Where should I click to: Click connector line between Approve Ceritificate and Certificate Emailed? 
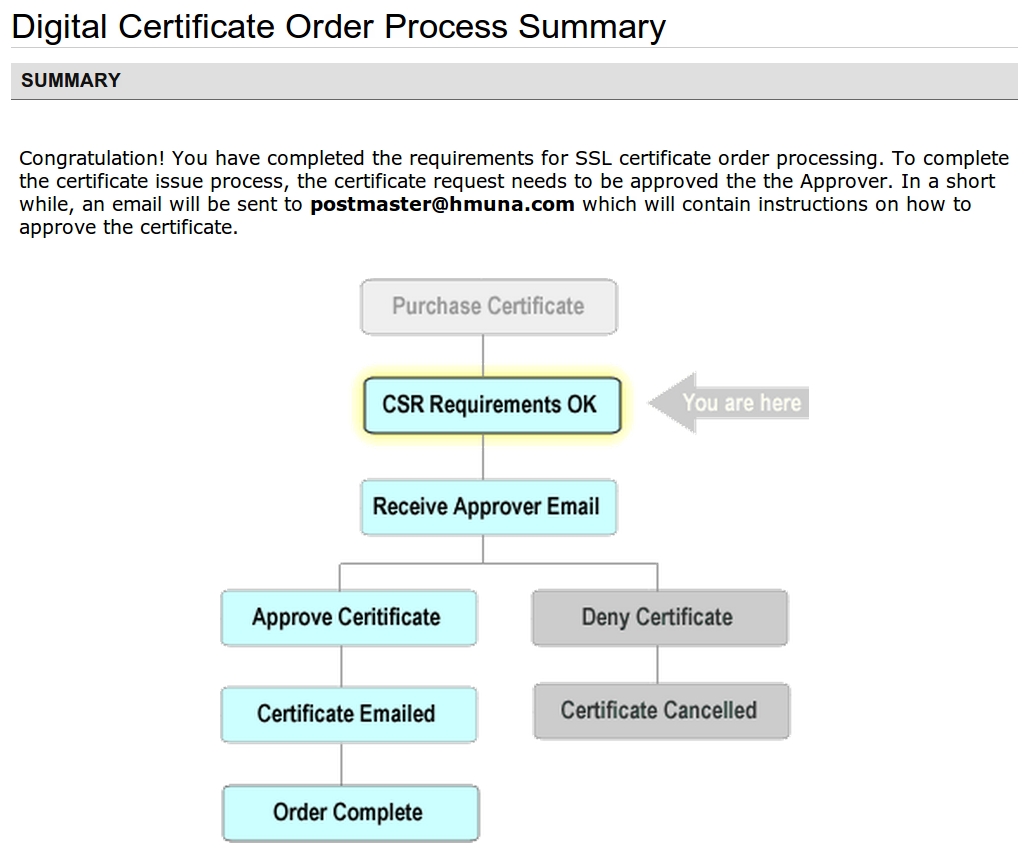point(342,665)
